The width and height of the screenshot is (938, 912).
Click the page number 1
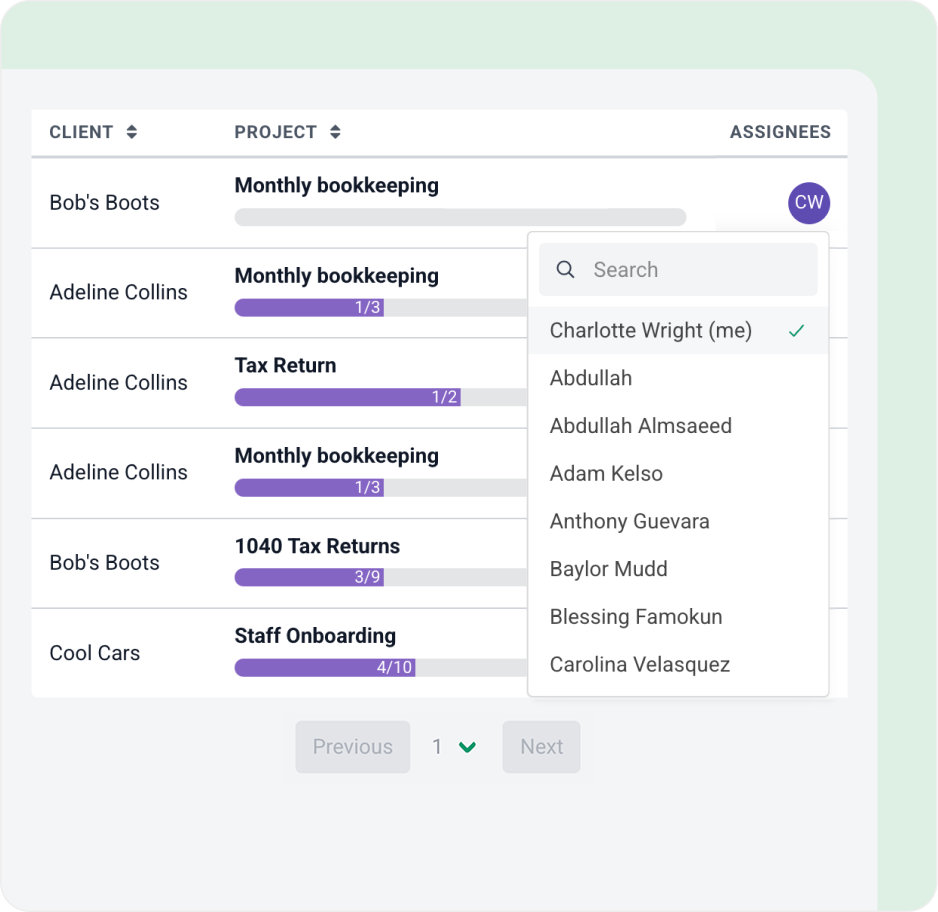coord(437,747)
